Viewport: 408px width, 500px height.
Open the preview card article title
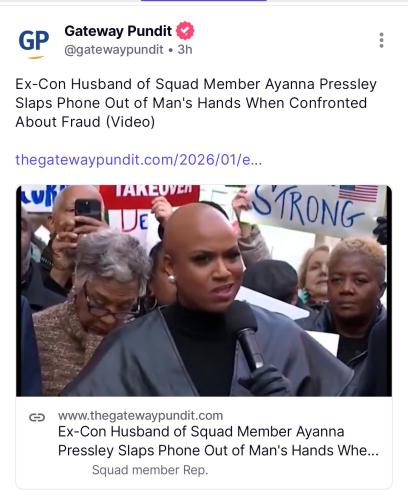[218, 441]
